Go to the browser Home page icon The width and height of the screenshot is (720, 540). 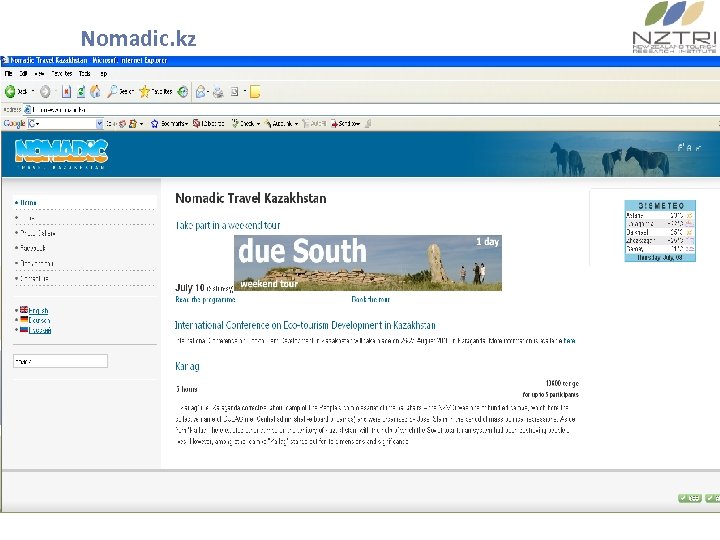click(95, 92)
